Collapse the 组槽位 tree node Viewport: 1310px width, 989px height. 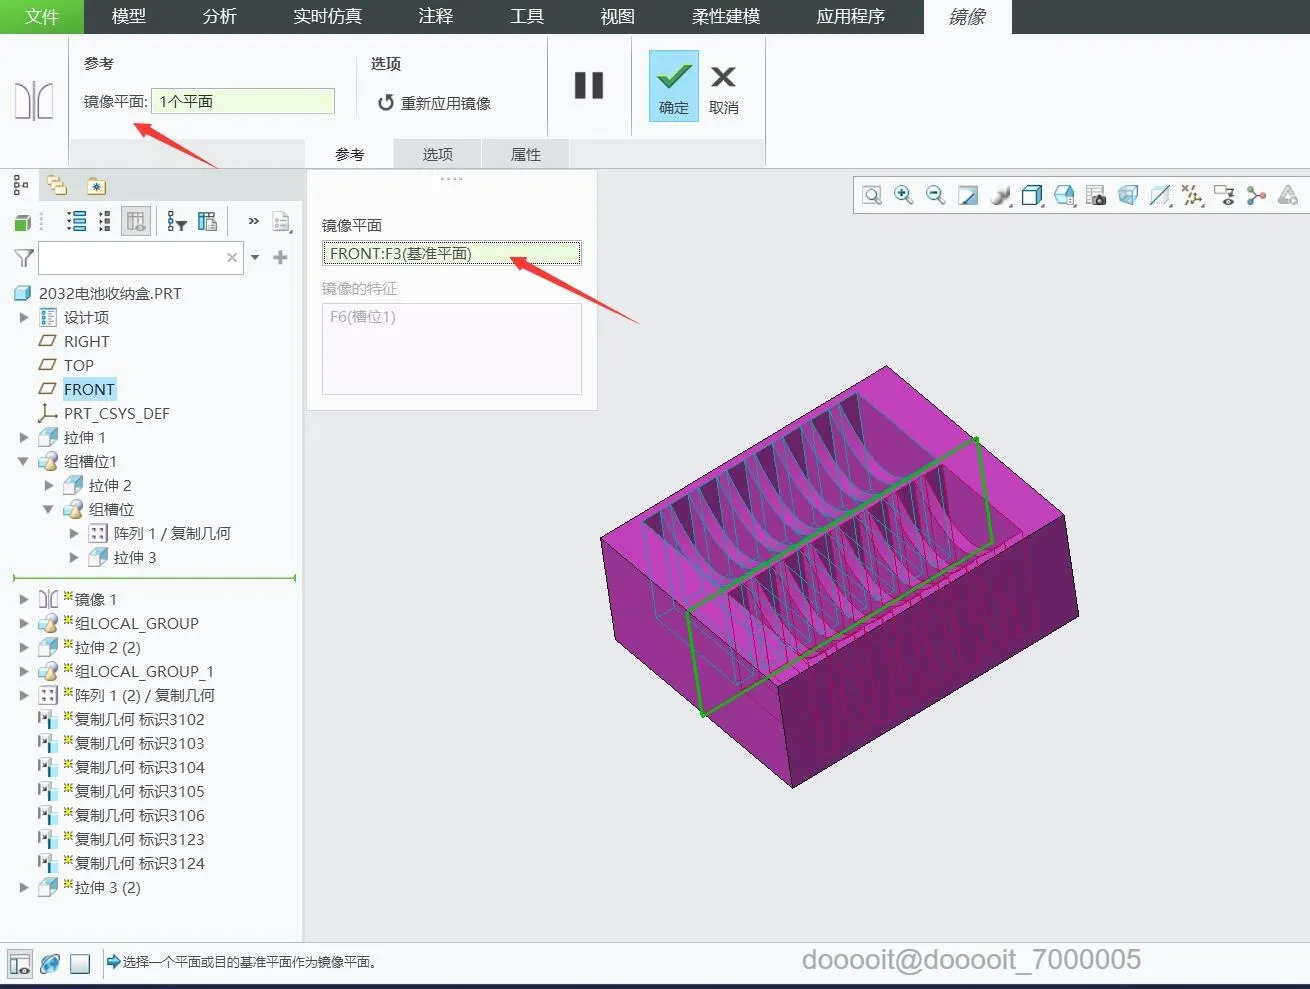[x=48, y=509]
